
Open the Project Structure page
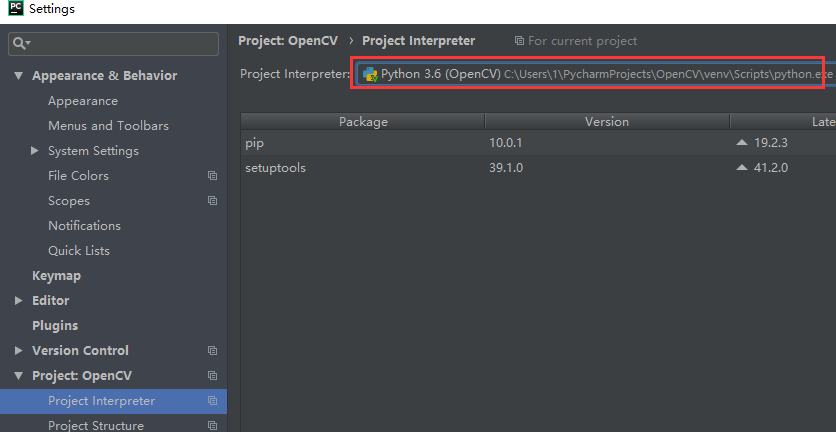[x=96, y=425]
